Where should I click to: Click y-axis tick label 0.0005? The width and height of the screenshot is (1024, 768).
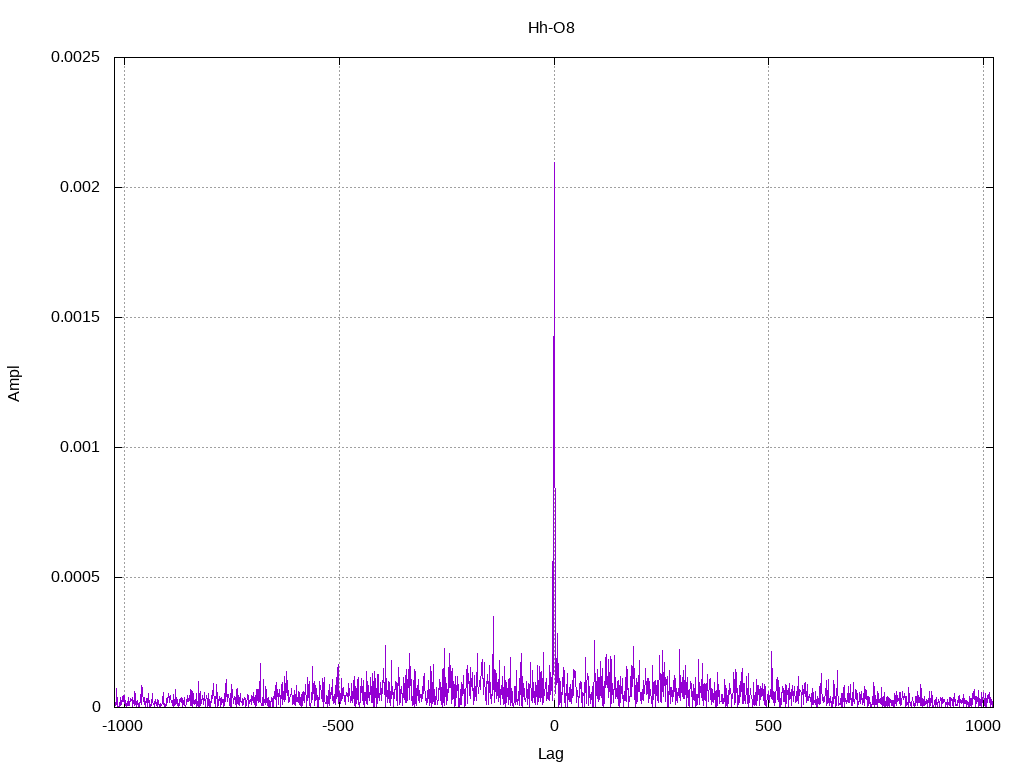point(76,577)
